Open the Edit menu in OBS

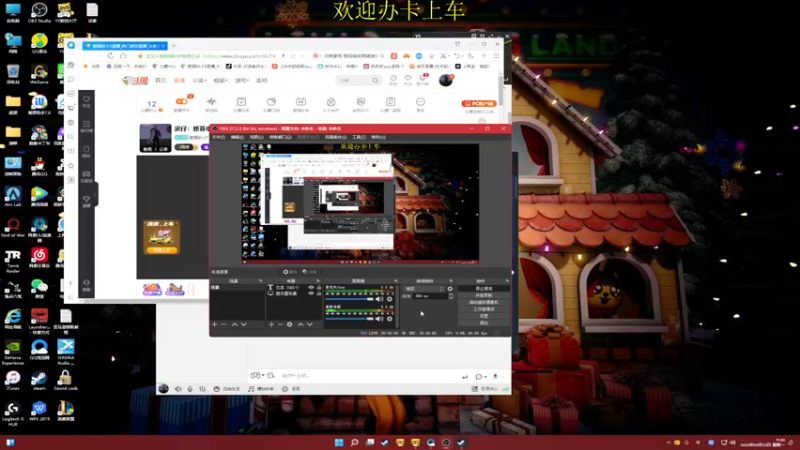pos(237,137)
